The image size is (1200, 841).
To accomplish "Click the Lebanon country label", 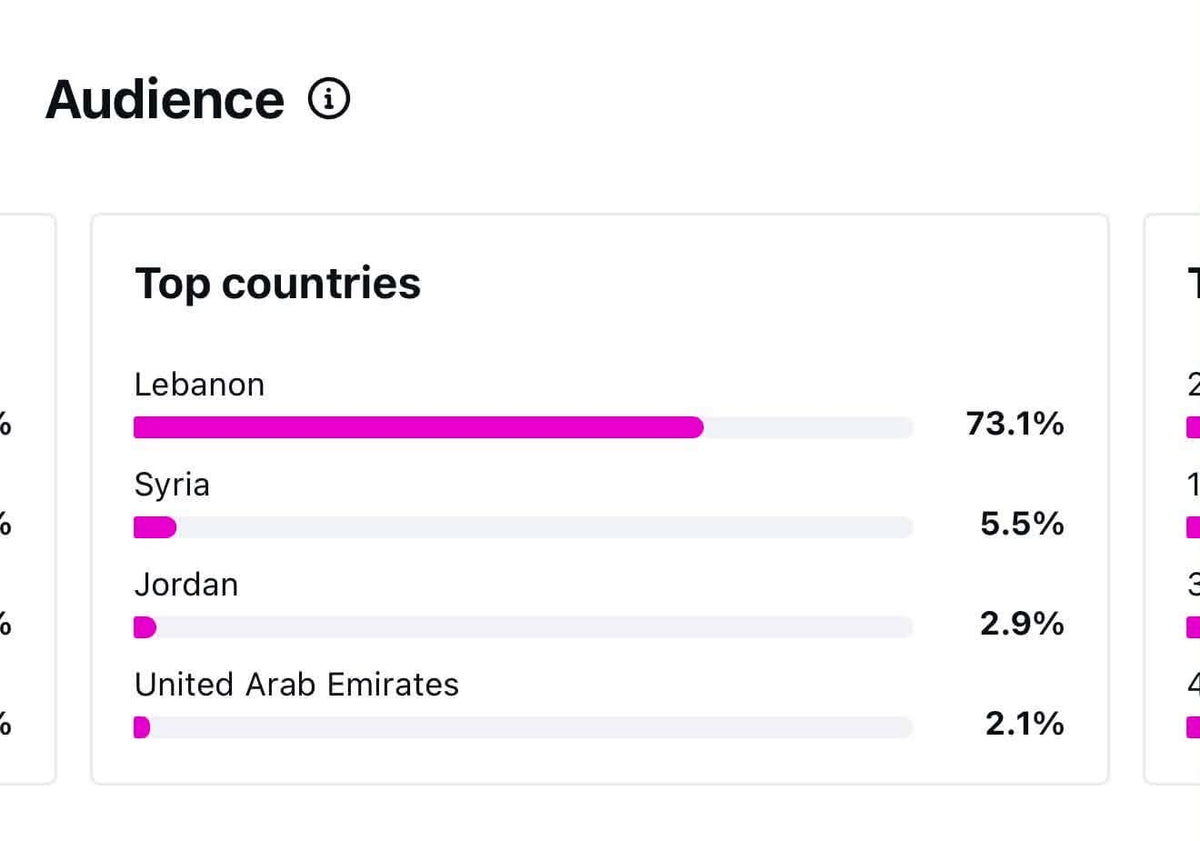I will point(199,385).
